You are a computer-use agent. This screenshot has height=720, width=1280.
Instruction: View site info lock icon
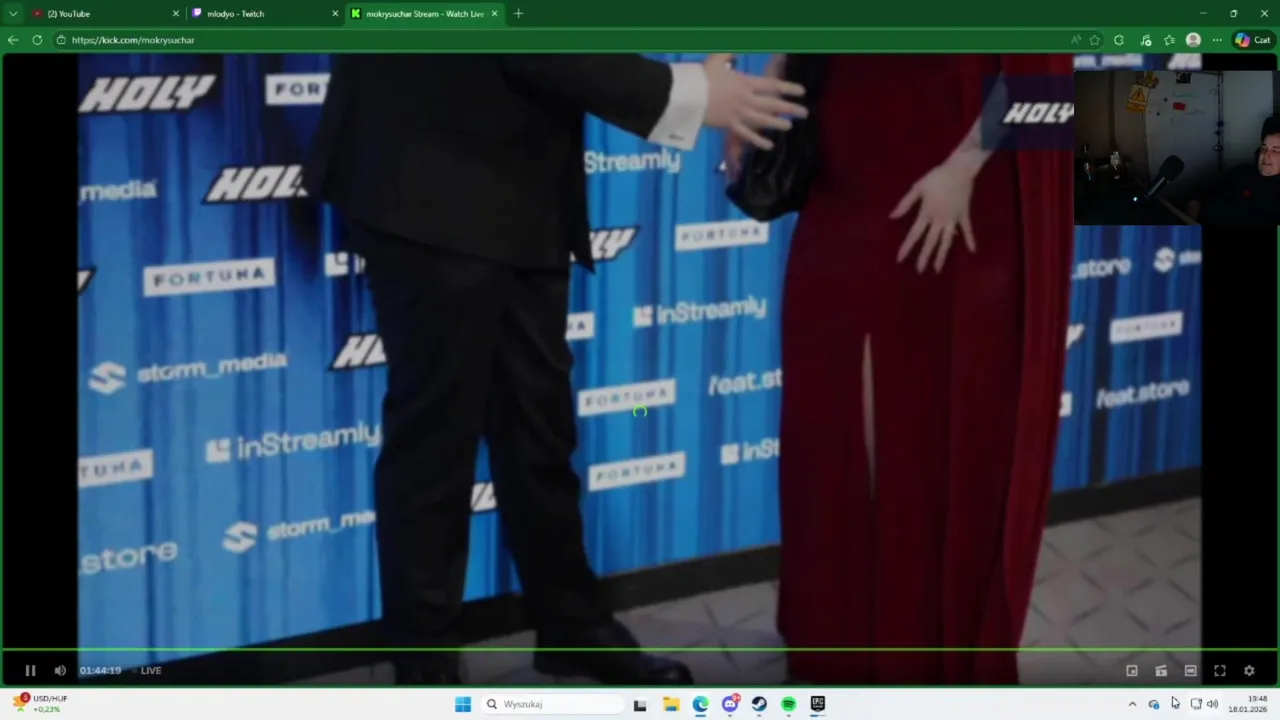tap(61, 40)
